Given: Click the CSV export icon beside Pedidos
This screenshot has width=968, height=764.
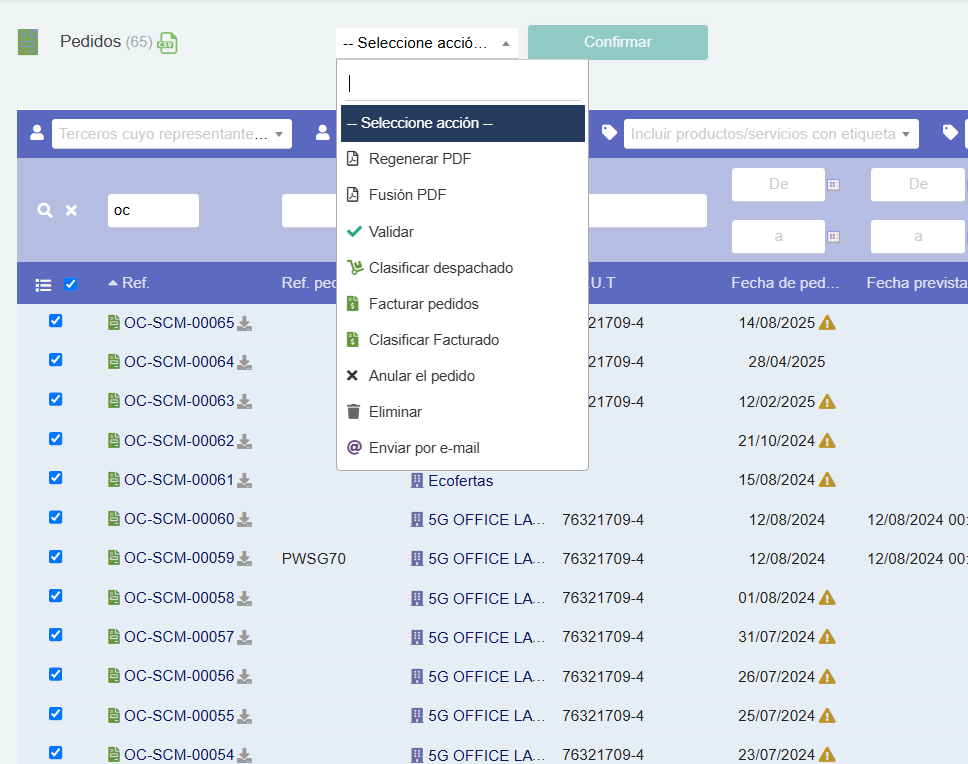Looking at the screenshot, I should (168, 43).
